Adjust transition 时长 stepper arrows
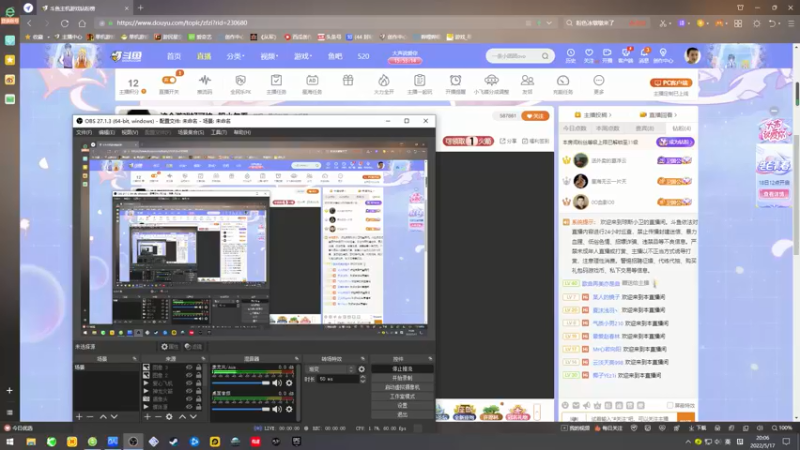800x450 pixels. pos(363,379)
